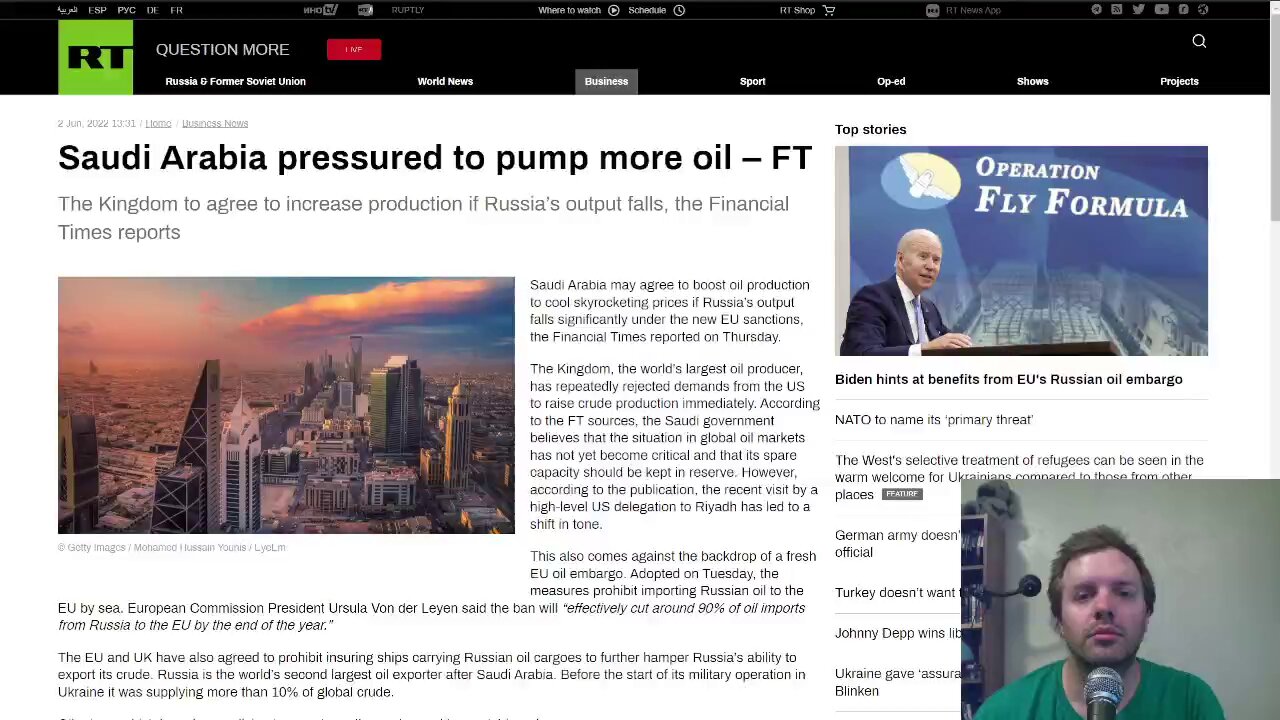Image resolution: width=1280 pixels, height=720 pixels.
Task: Click the 2 Jun, 2022 13:31 timestamp
Action: point(96,123)
